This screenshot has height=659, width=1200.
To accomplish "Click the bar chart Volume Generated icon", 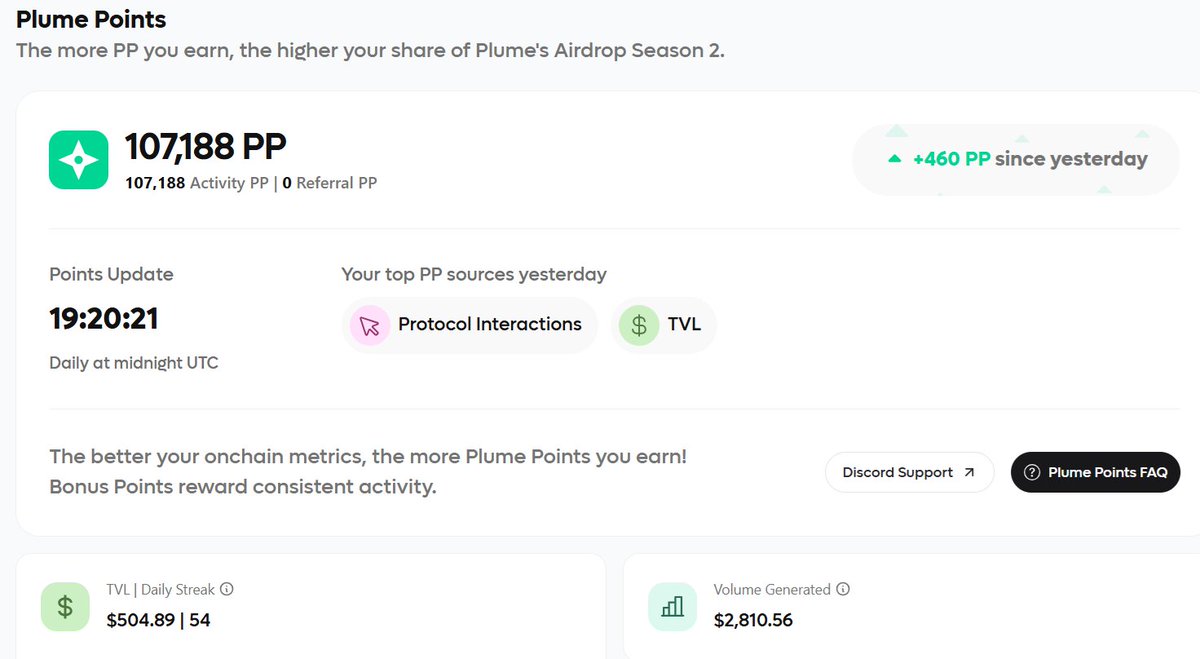I will point(673,606).
